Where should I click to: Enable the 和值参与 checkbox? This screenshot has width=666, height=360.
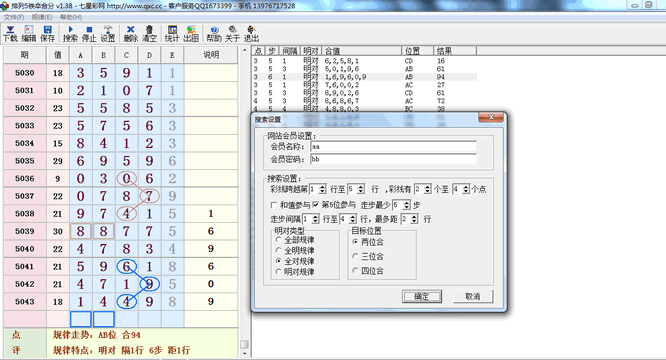click(x=274, y=205)
